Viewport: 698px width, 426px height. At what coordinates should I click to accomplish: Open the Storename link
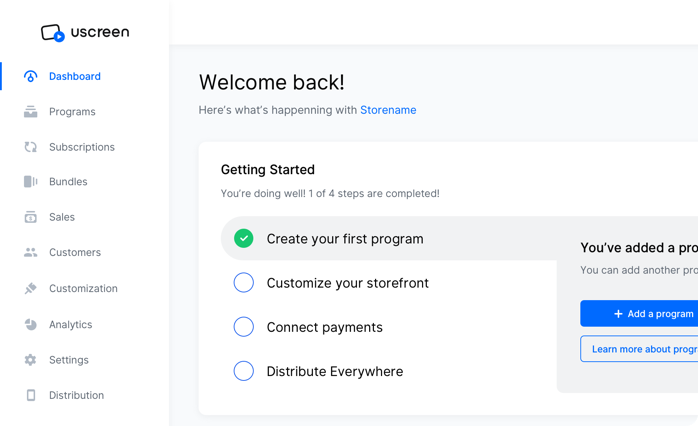[x=388, y=110]
